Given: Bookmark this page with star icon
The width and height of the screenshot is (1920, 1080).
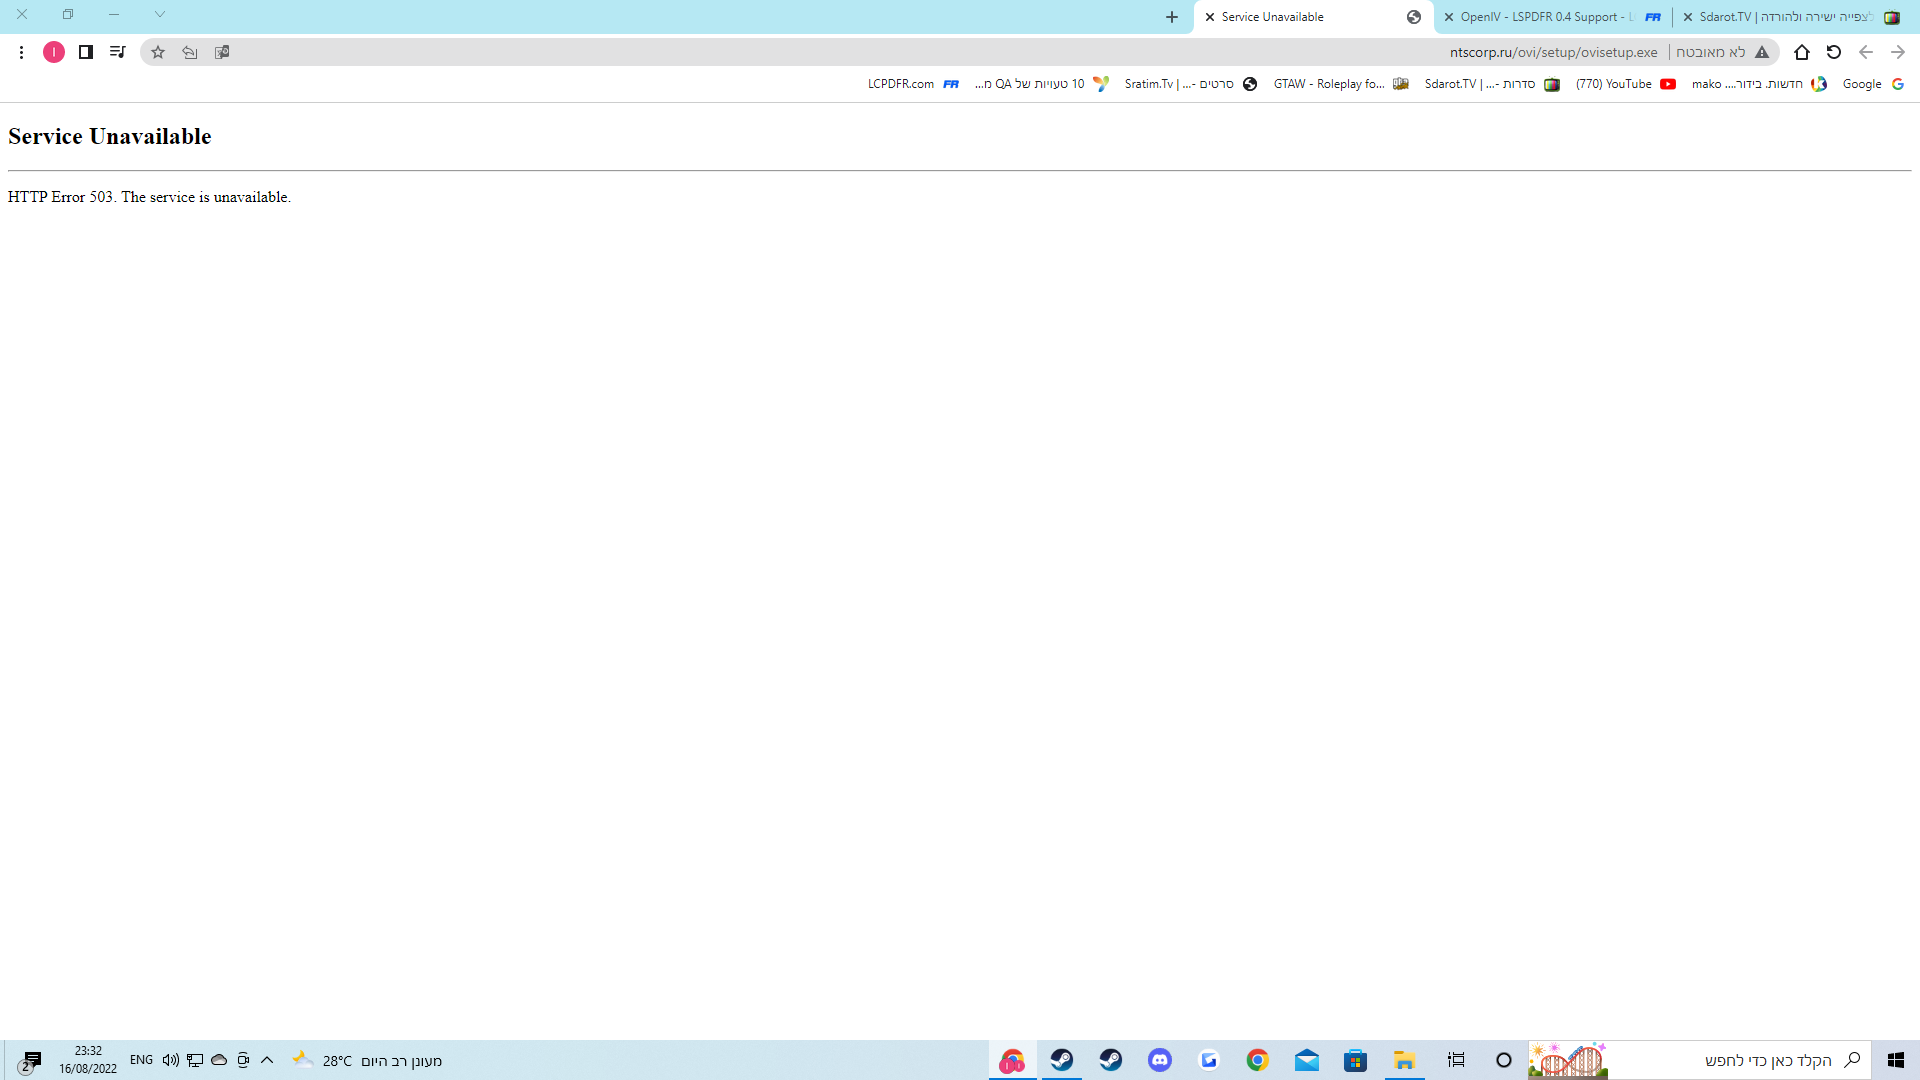Looking at the screenshot, I should [158, 52].
